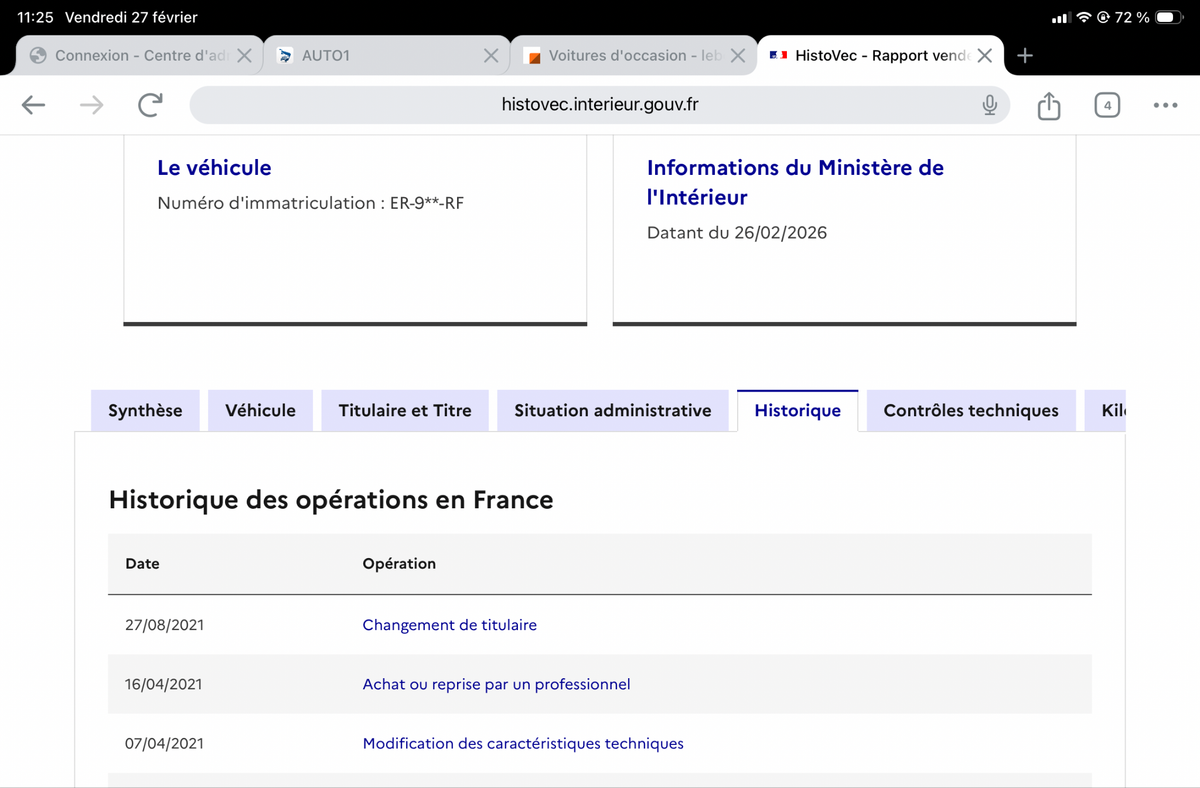Tap the histovec.interieur.gouv.fr address field
Image resolution: width=1200 pixels, height=788 pixels.
[600, 105]
